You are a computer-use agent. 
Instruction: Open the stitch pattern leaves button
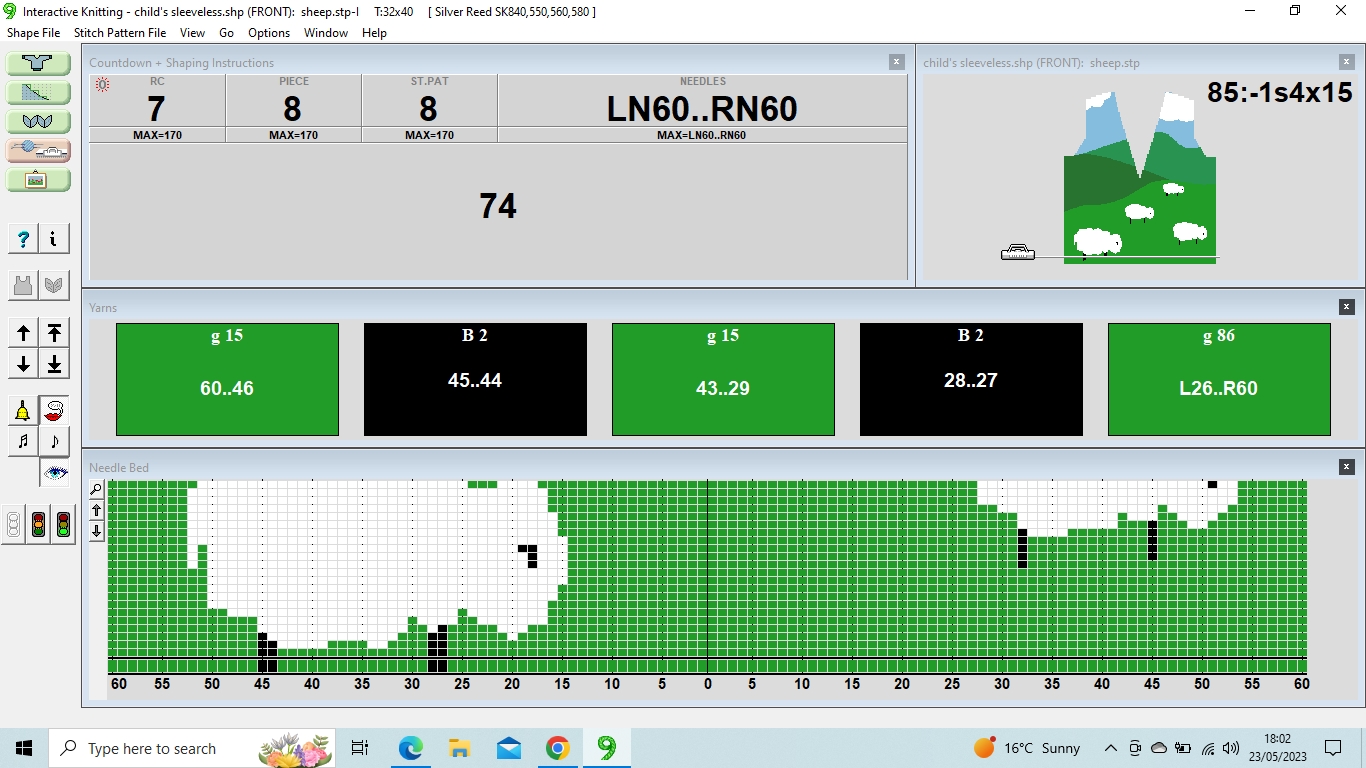(x=38, y=122)
